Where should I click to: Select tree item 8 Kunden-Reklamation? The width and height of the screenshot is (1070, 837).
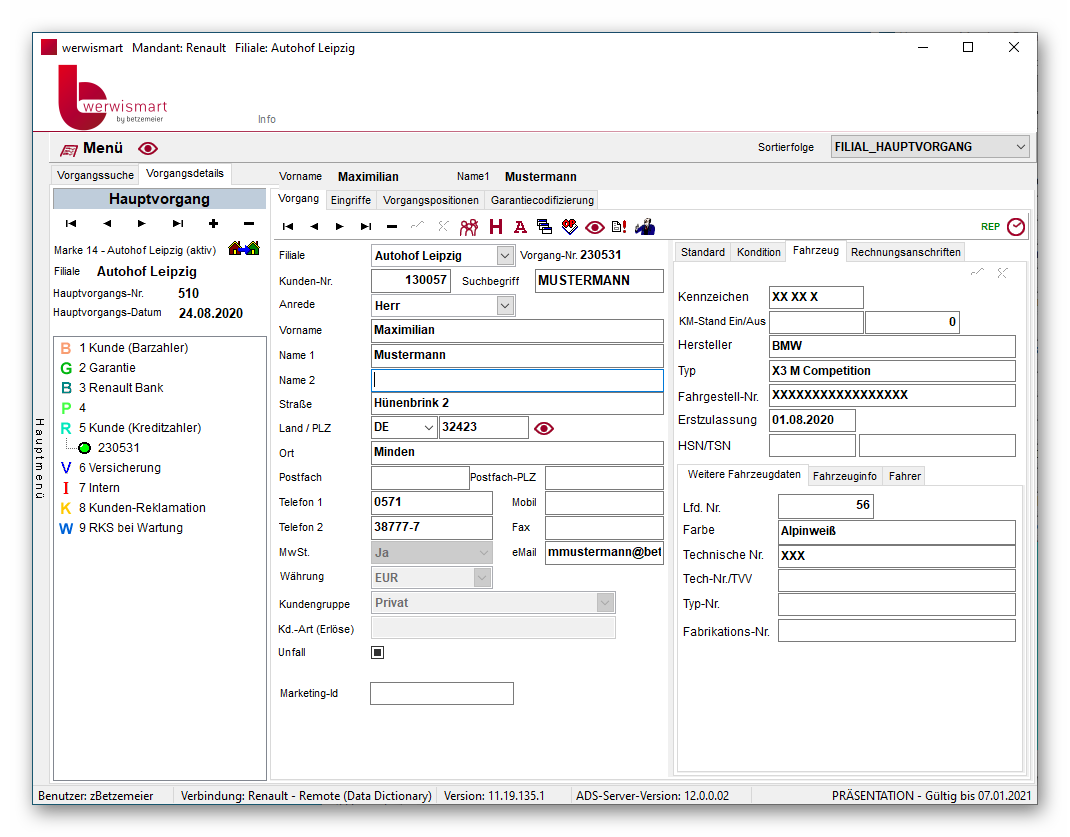142,508
